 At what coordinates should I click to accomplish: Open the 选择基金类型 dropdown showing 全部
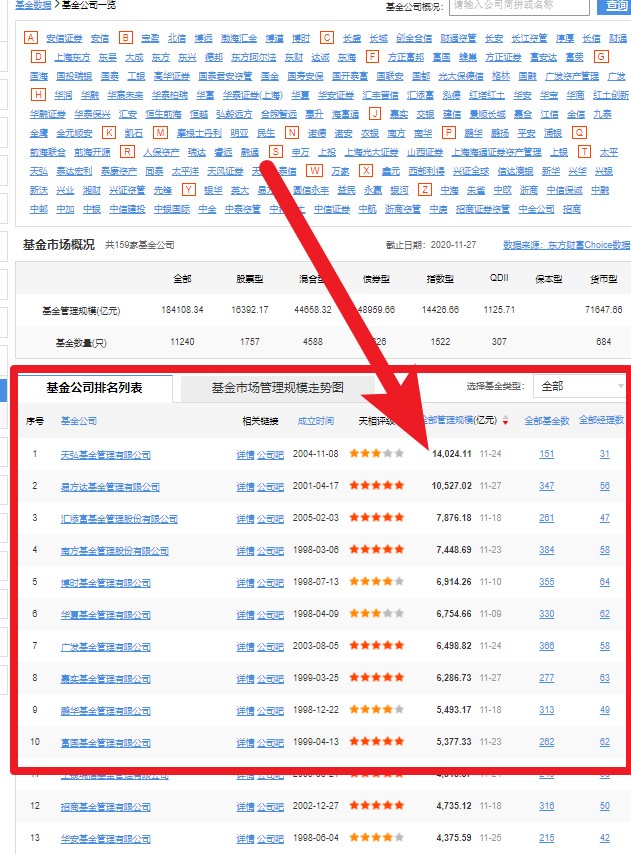(579, 386)
